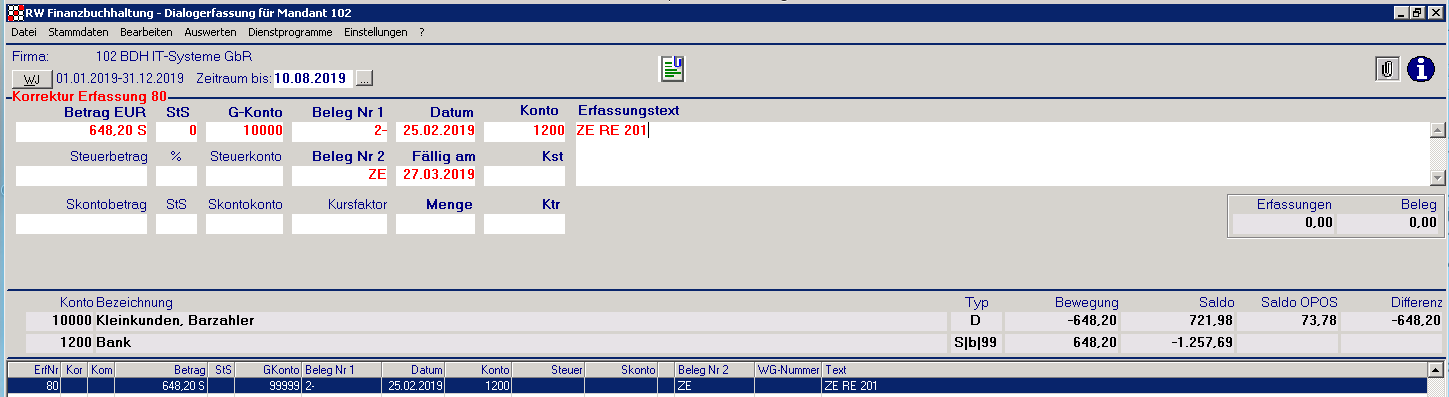
Task: Click the Fällig am field 27.03.2019
Action: 435,176
